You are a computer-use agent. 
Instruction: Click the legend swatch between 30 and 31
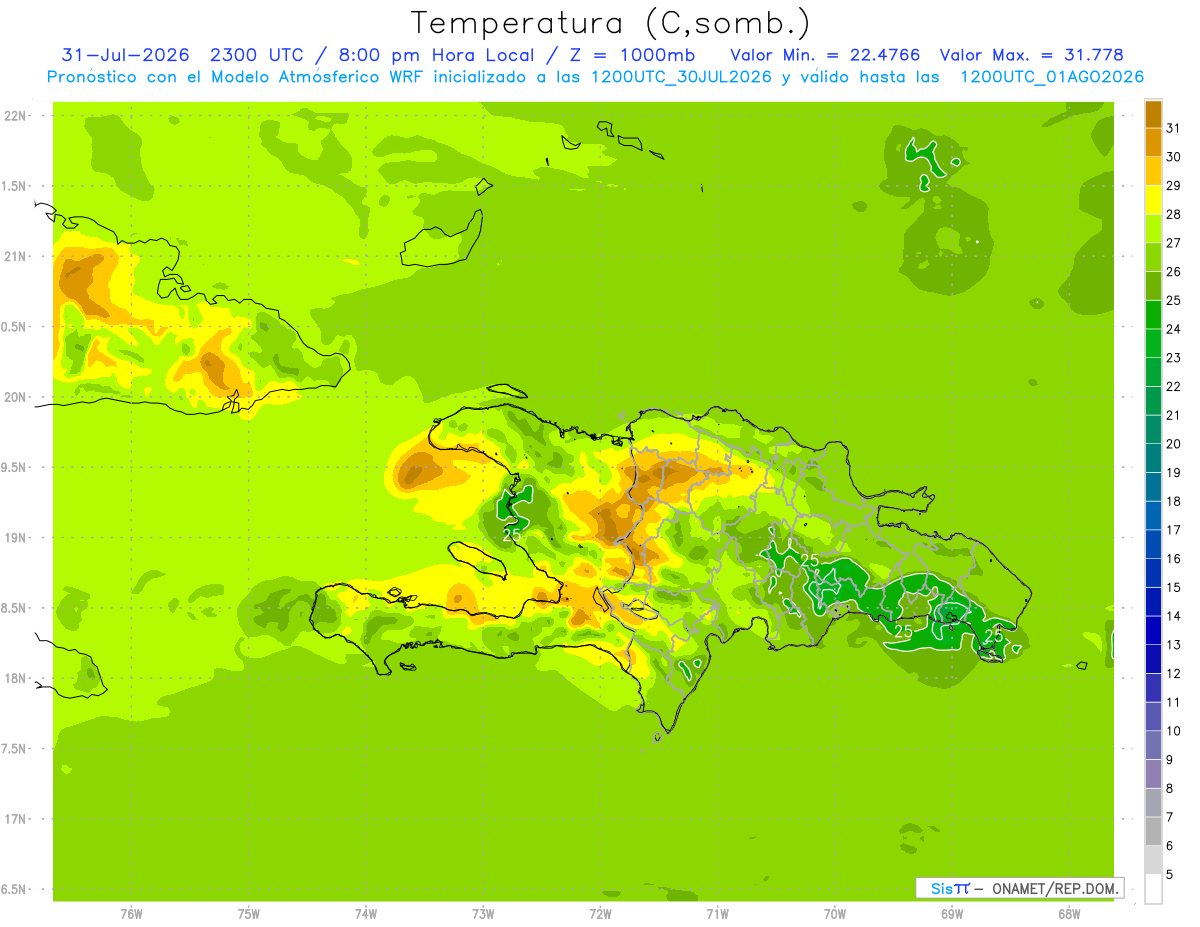coord(1153,143)
